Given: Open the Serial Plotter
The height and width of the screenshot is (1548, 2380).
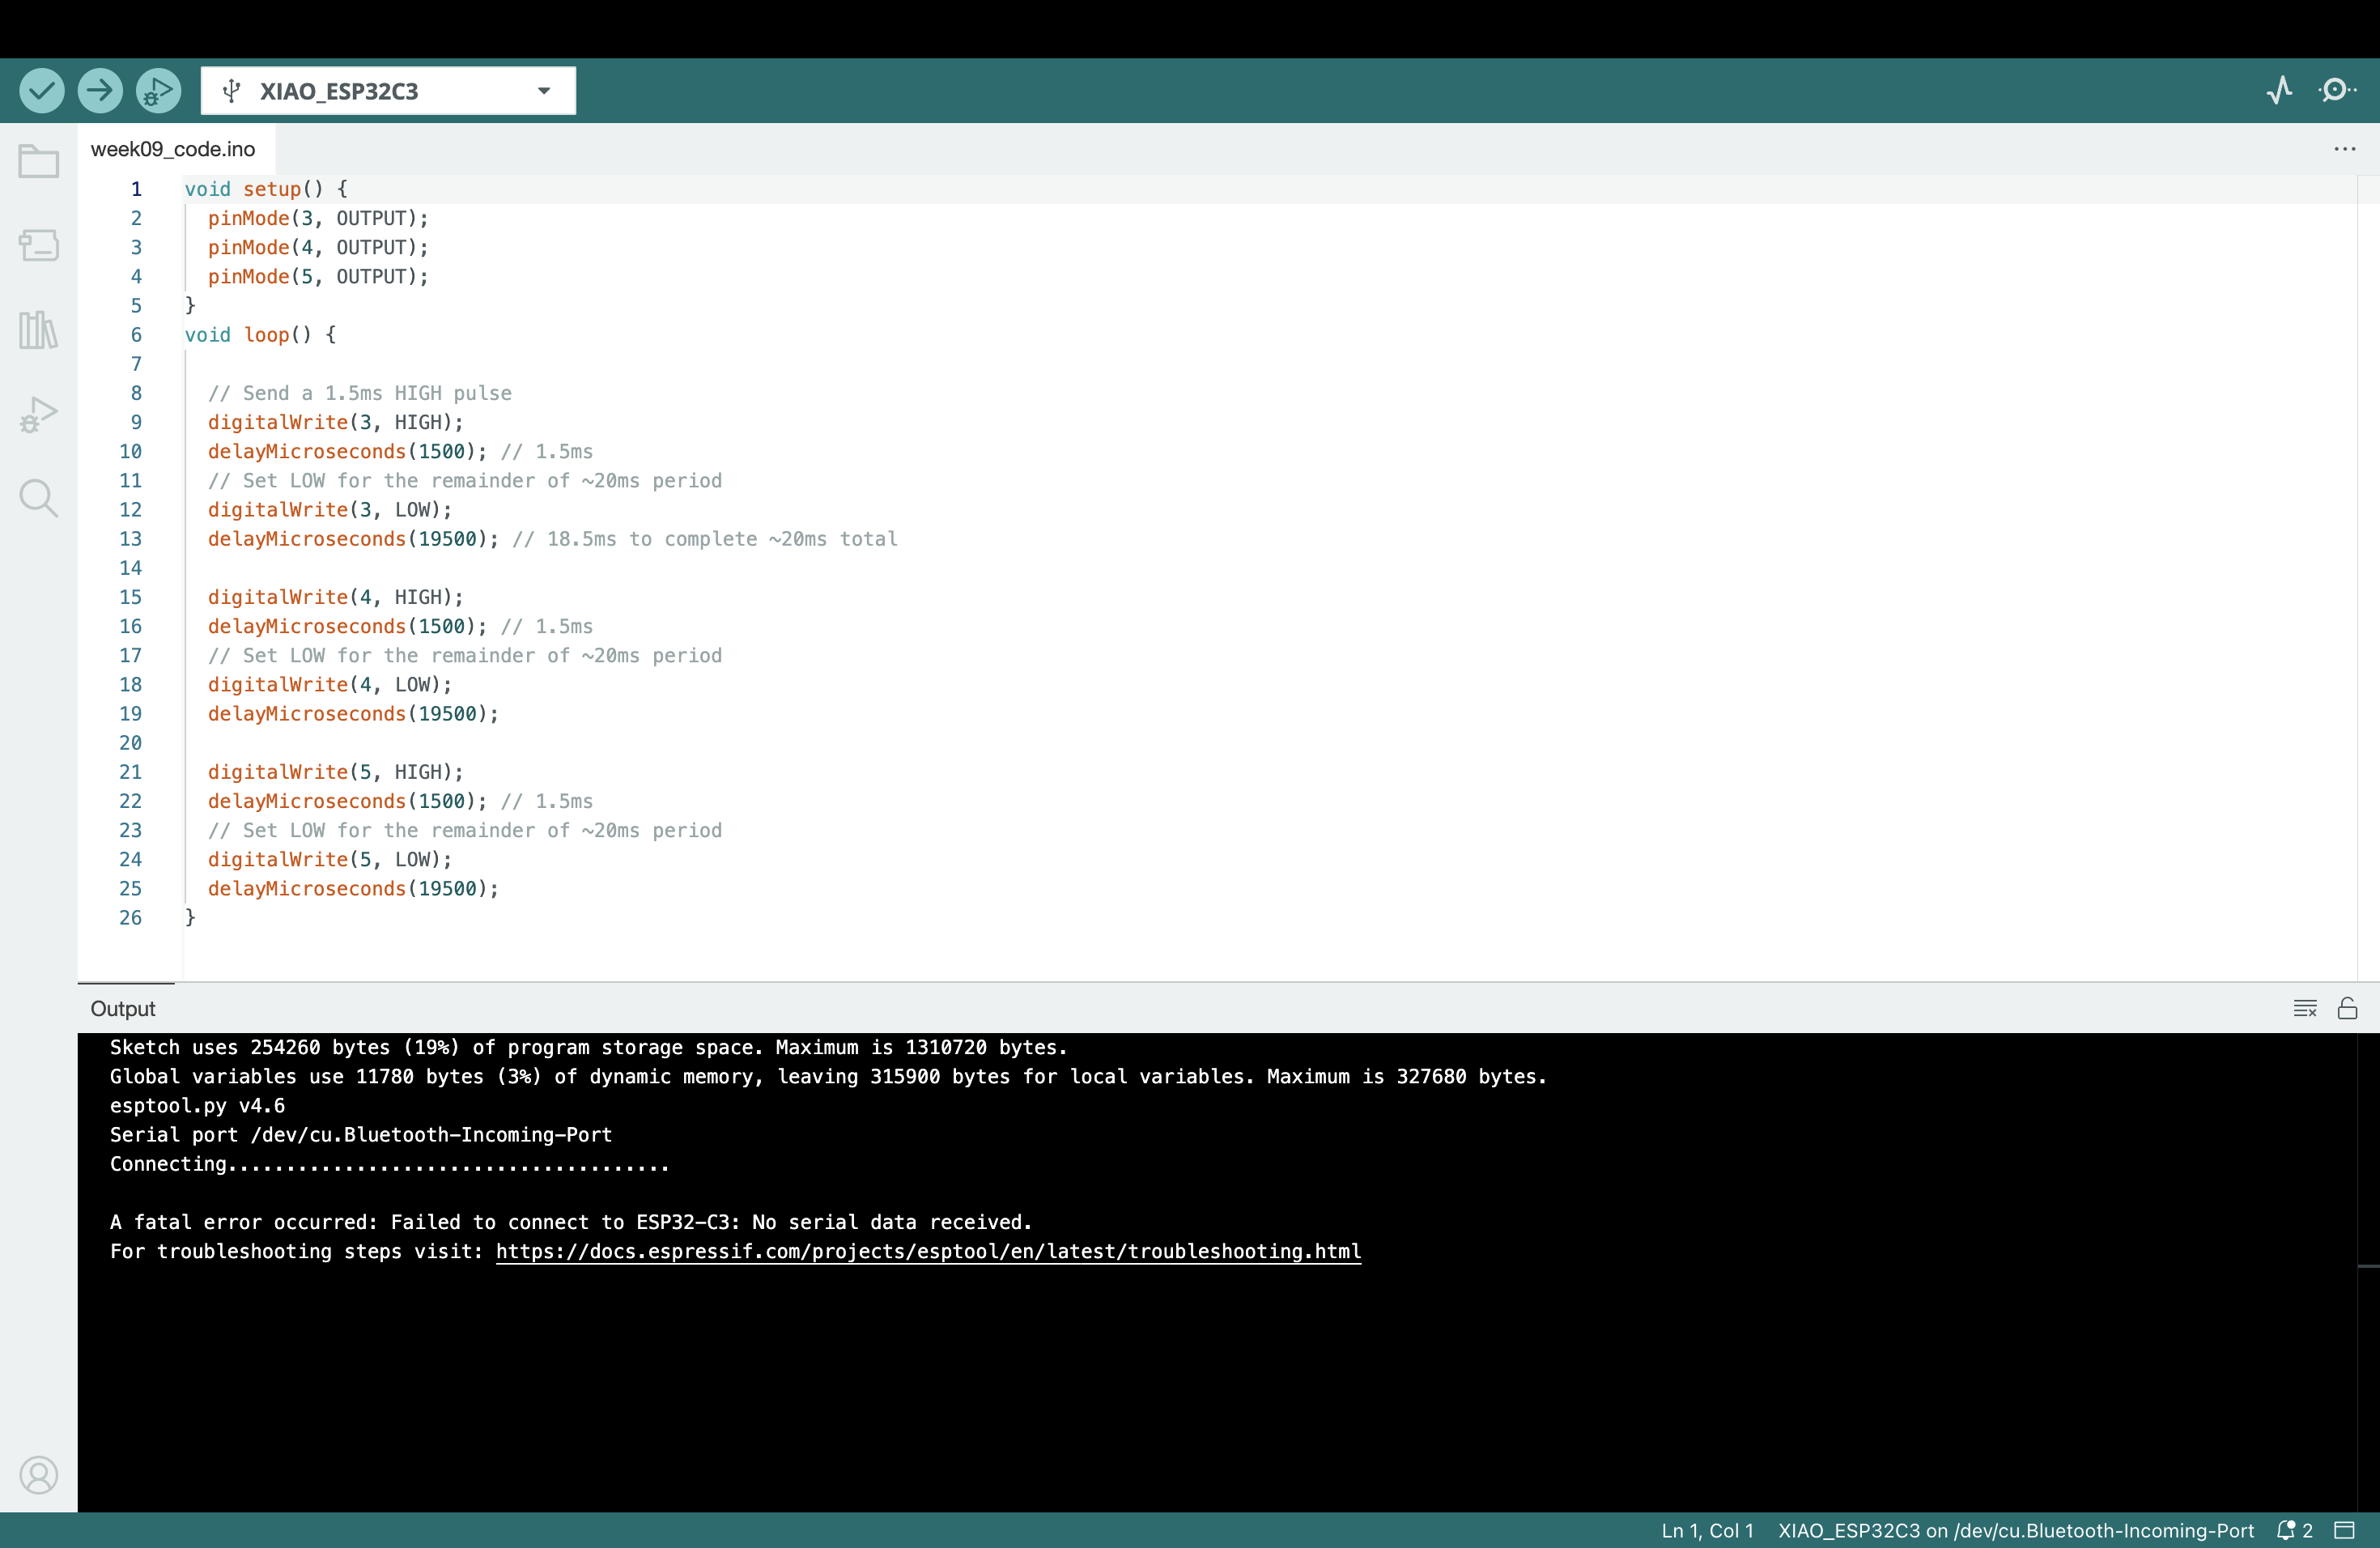Looking at the screenshot, I should click(x=2279, y=91).
